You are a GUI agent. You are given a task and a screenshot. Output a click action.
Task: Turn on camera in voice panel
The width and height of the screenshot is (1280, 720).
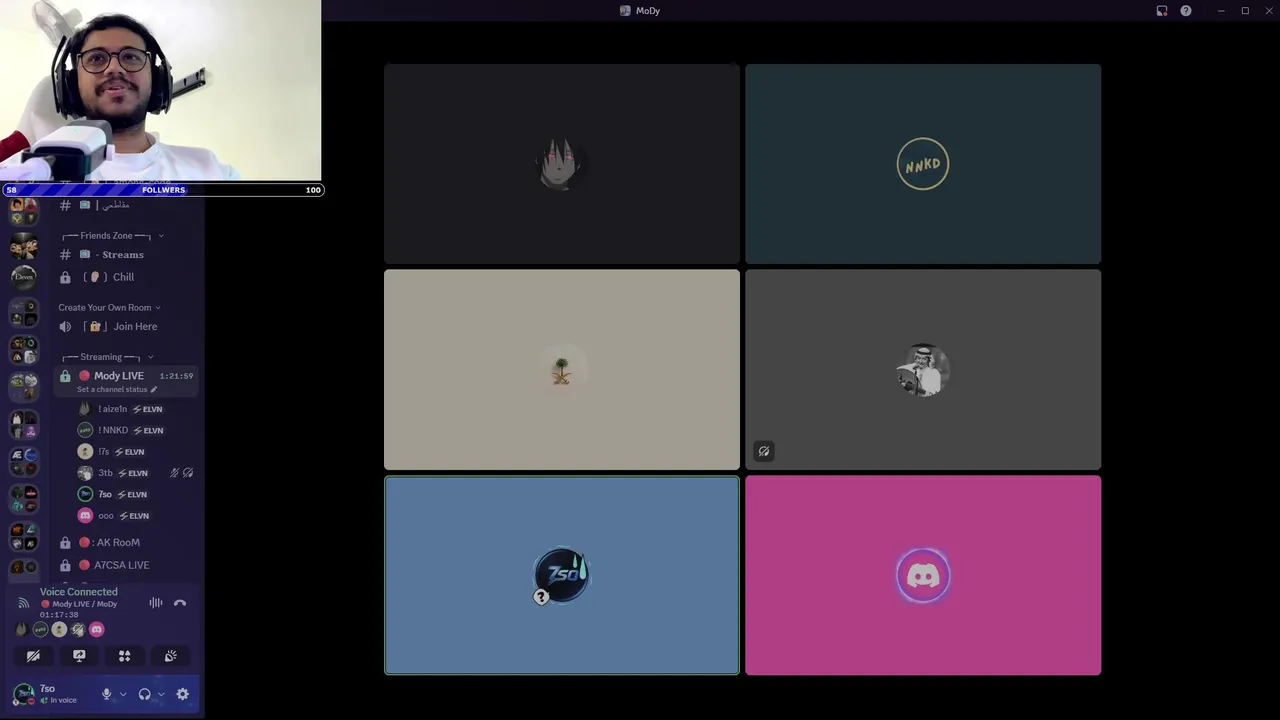(33, 656)
